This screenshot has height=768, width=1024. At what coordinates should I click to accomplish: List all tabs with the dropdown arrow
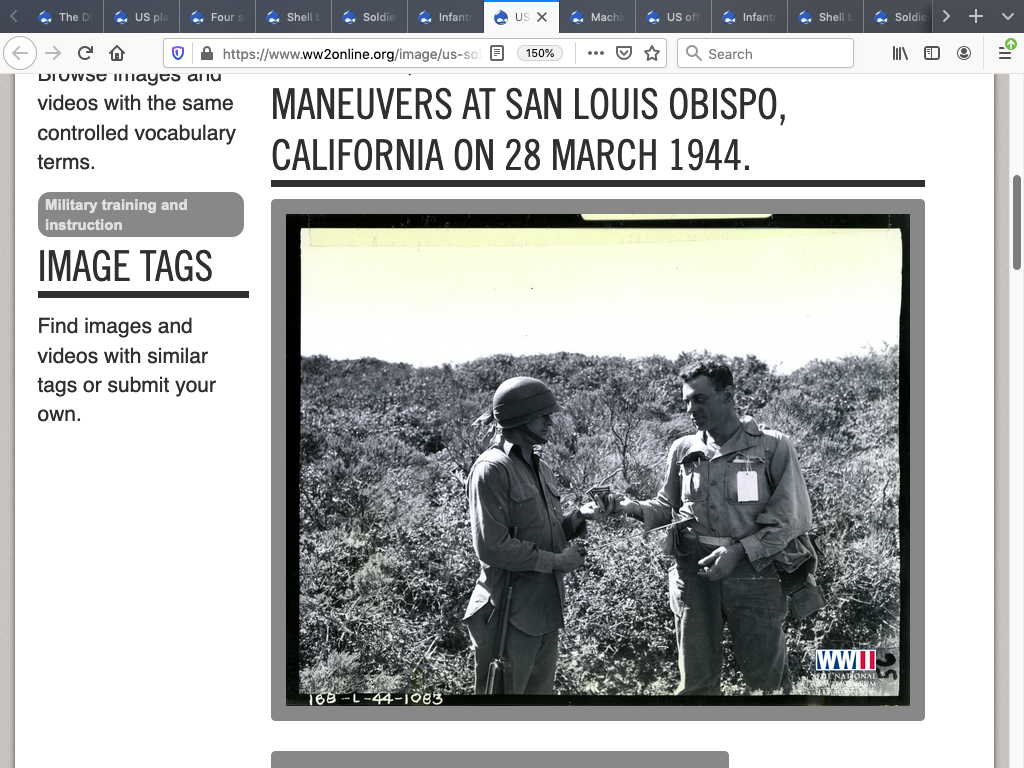[1007, 17]
